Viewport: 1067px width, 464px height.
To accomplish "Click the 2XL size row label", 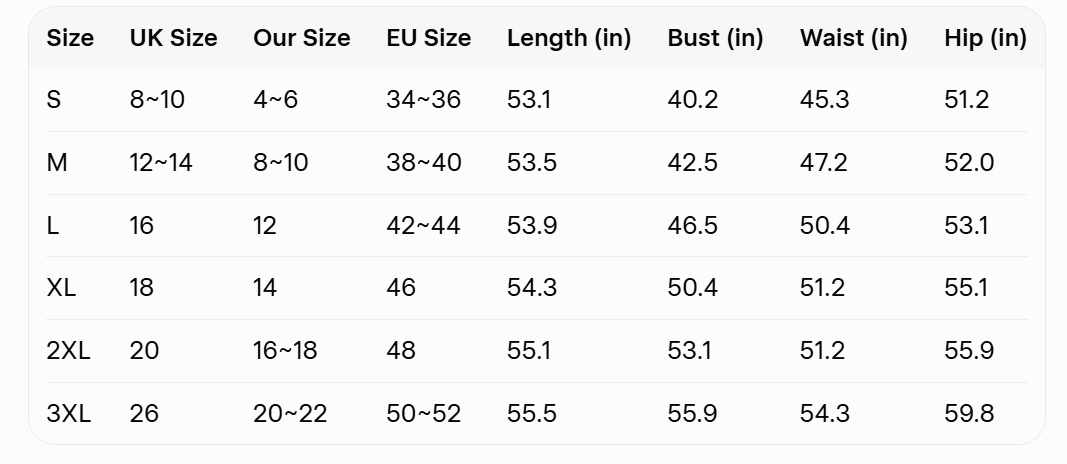I will click(68, 351).
